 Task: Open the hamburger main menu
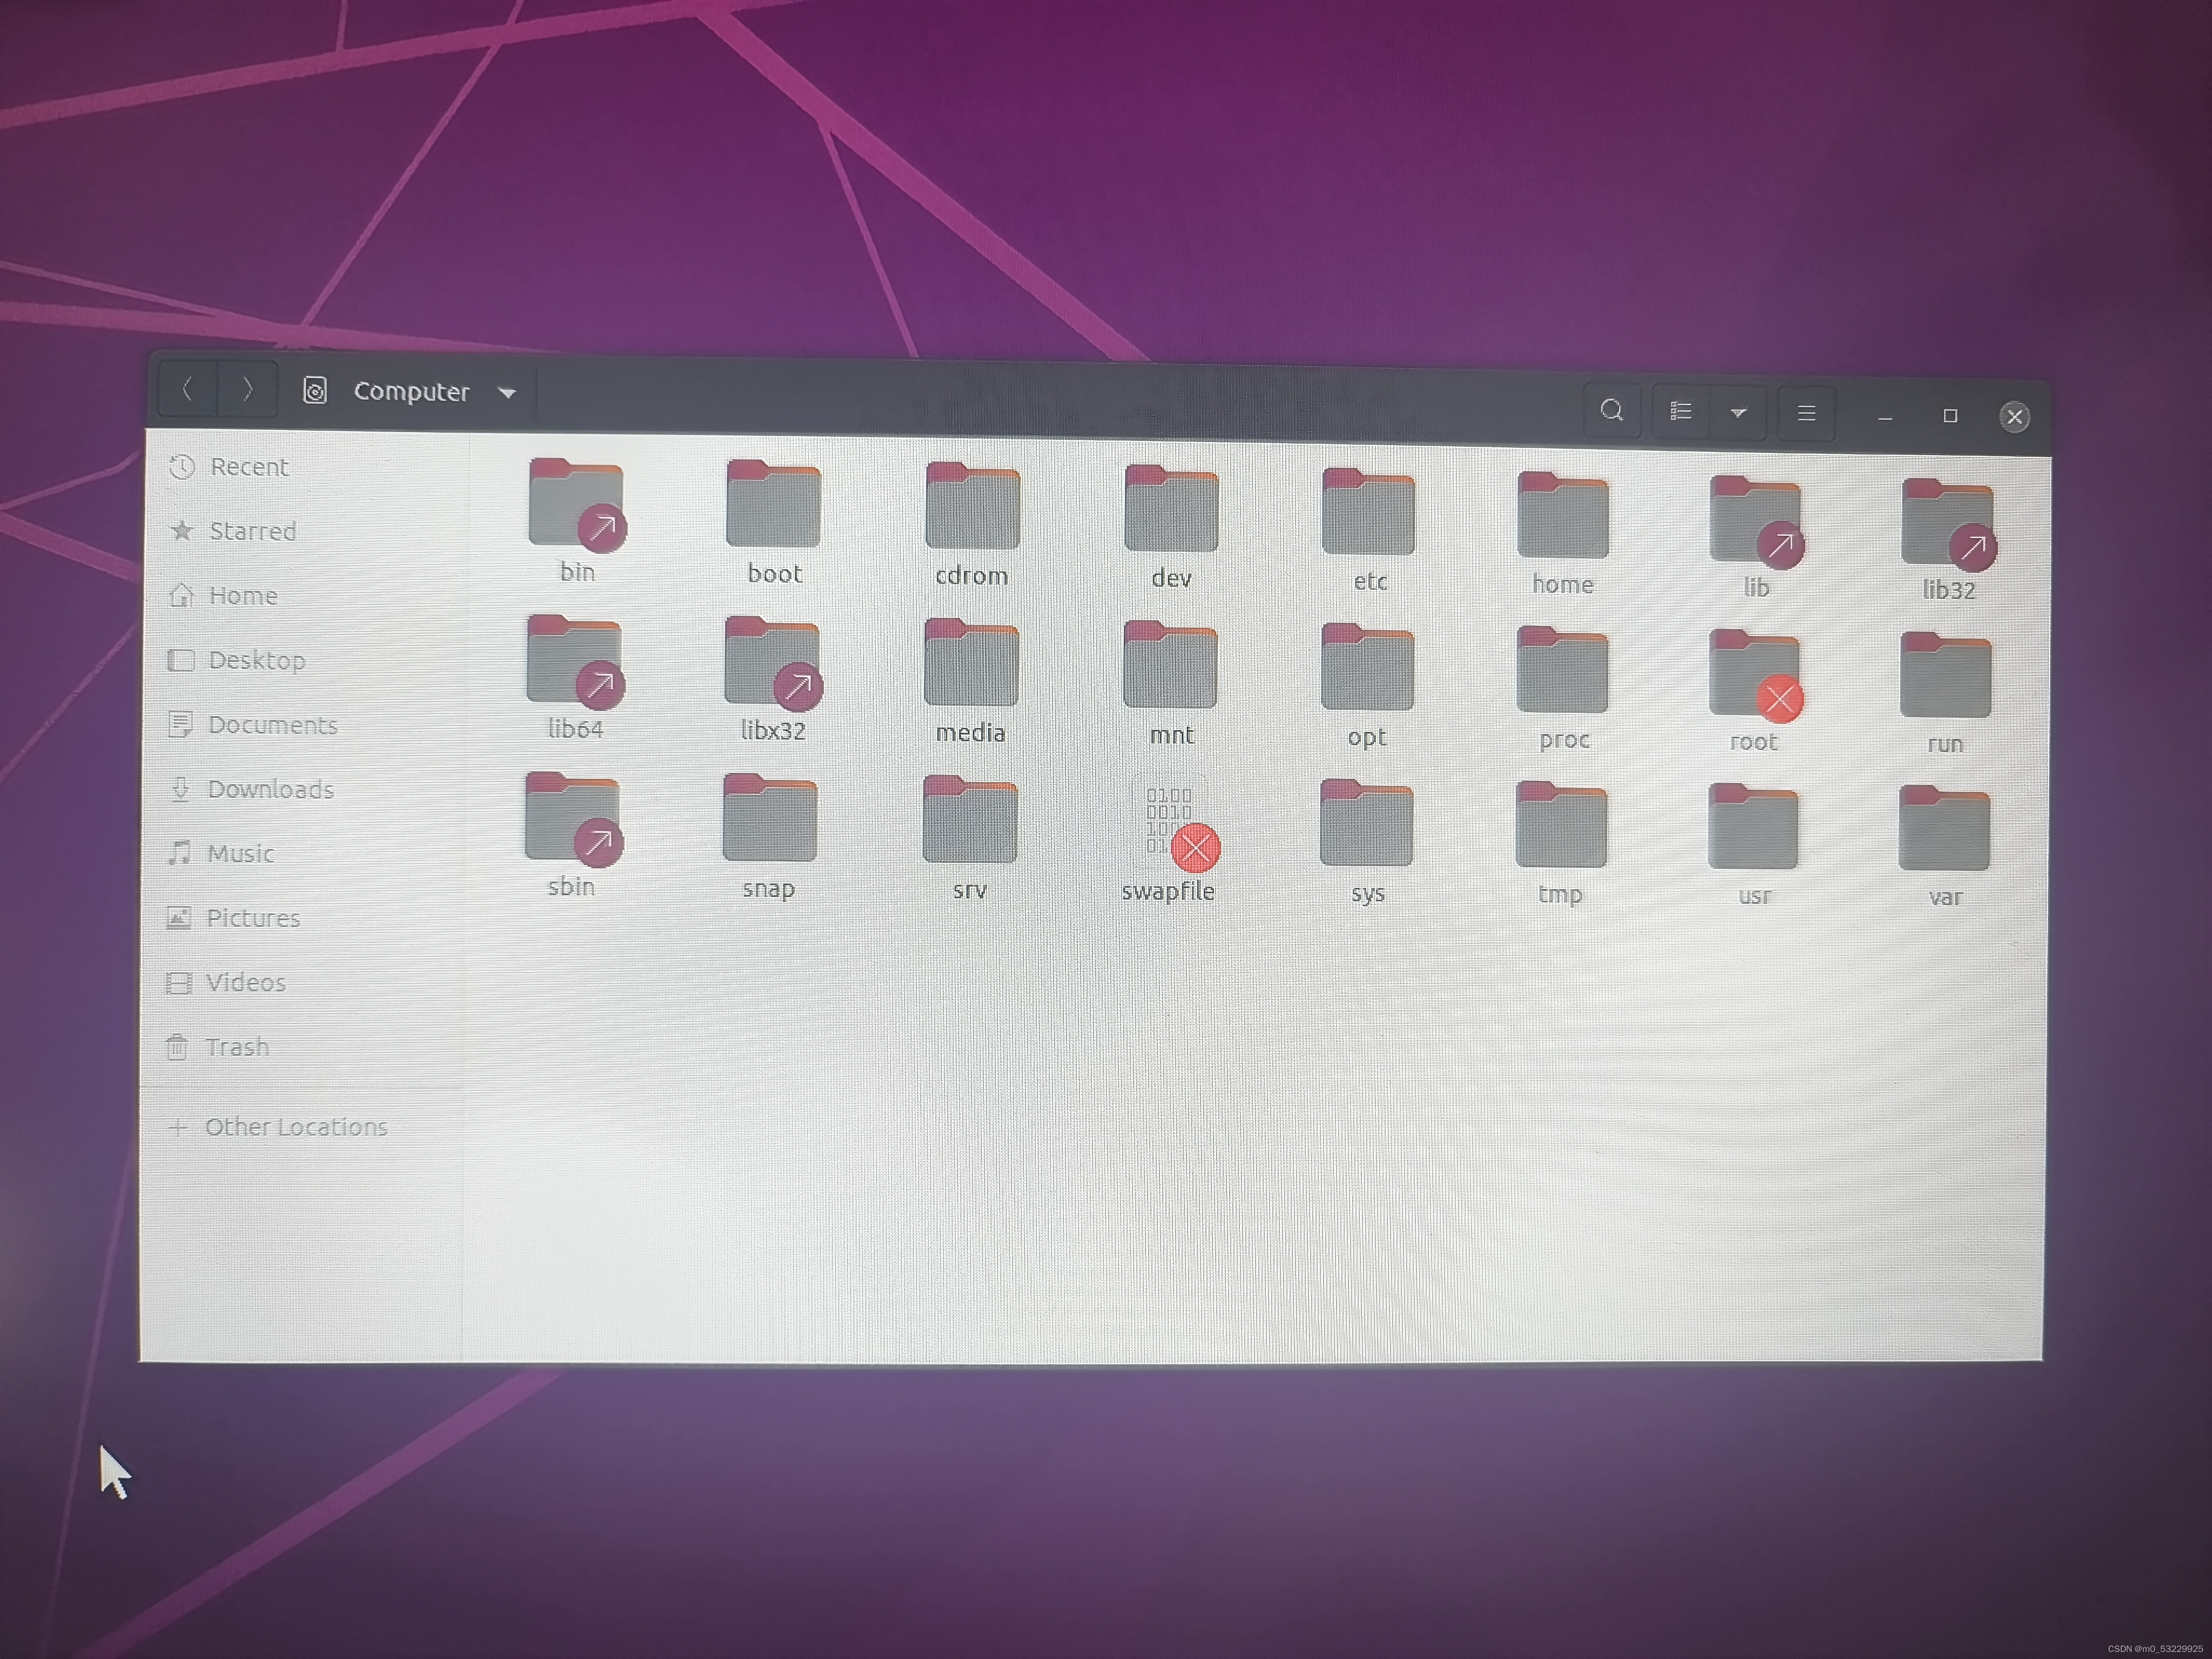pos(1806,413)
